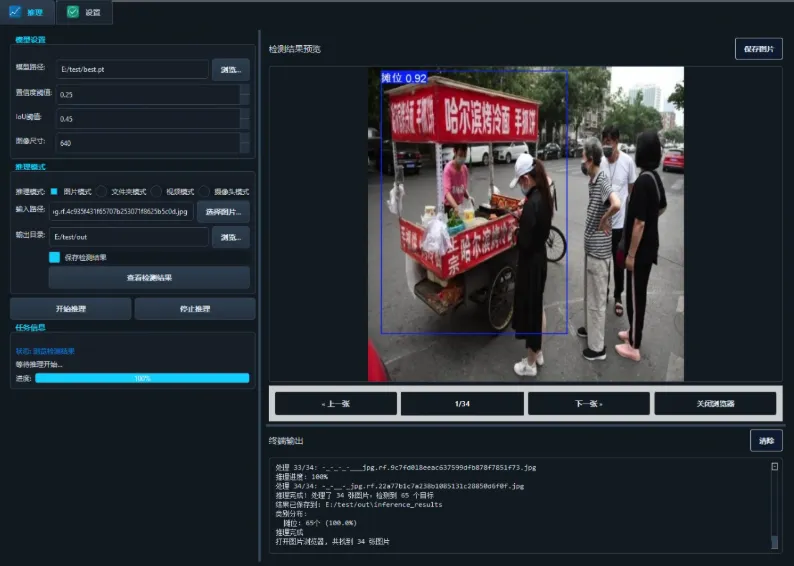794x566 pixels.
Task: Click the 查看检测结果 button
Action: coord(149,277)
